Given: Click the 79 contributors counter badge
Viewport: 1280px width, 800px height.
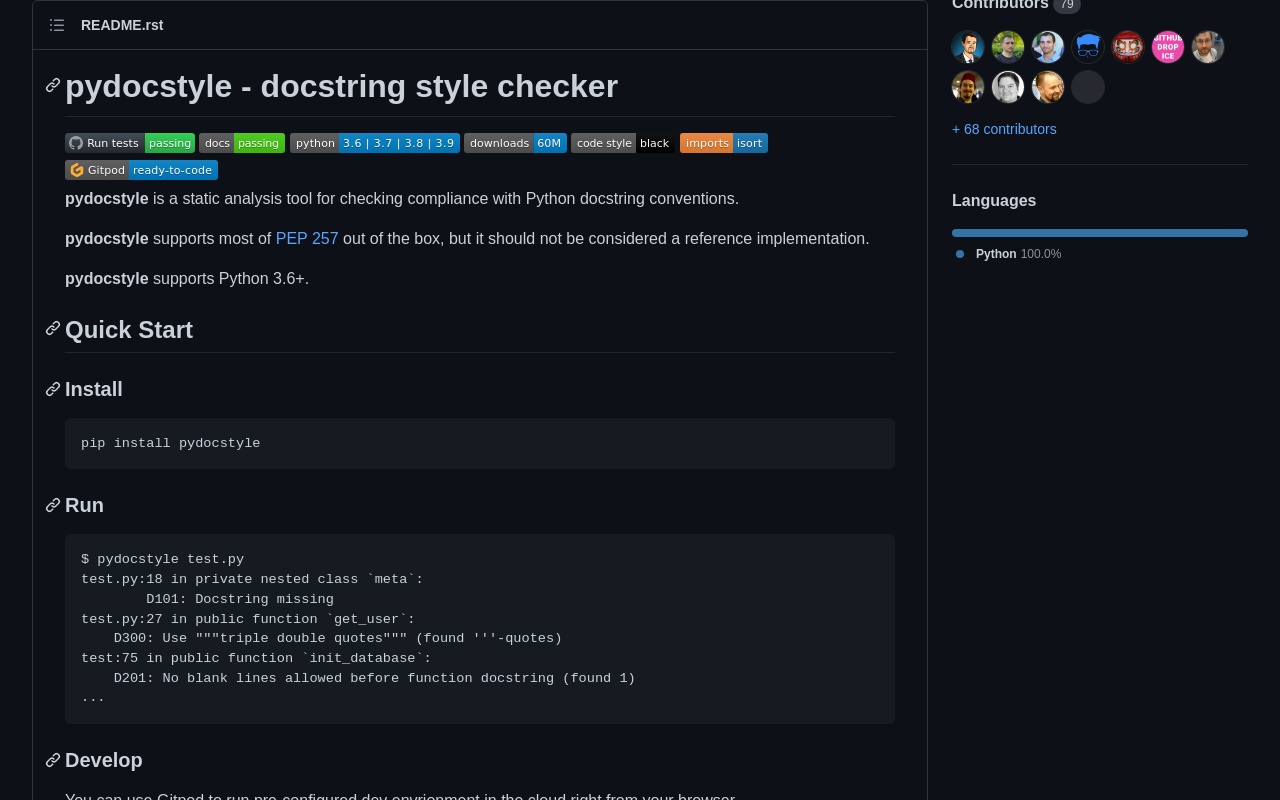Looking at the screenshot, I should click(x=1067, y=5).
